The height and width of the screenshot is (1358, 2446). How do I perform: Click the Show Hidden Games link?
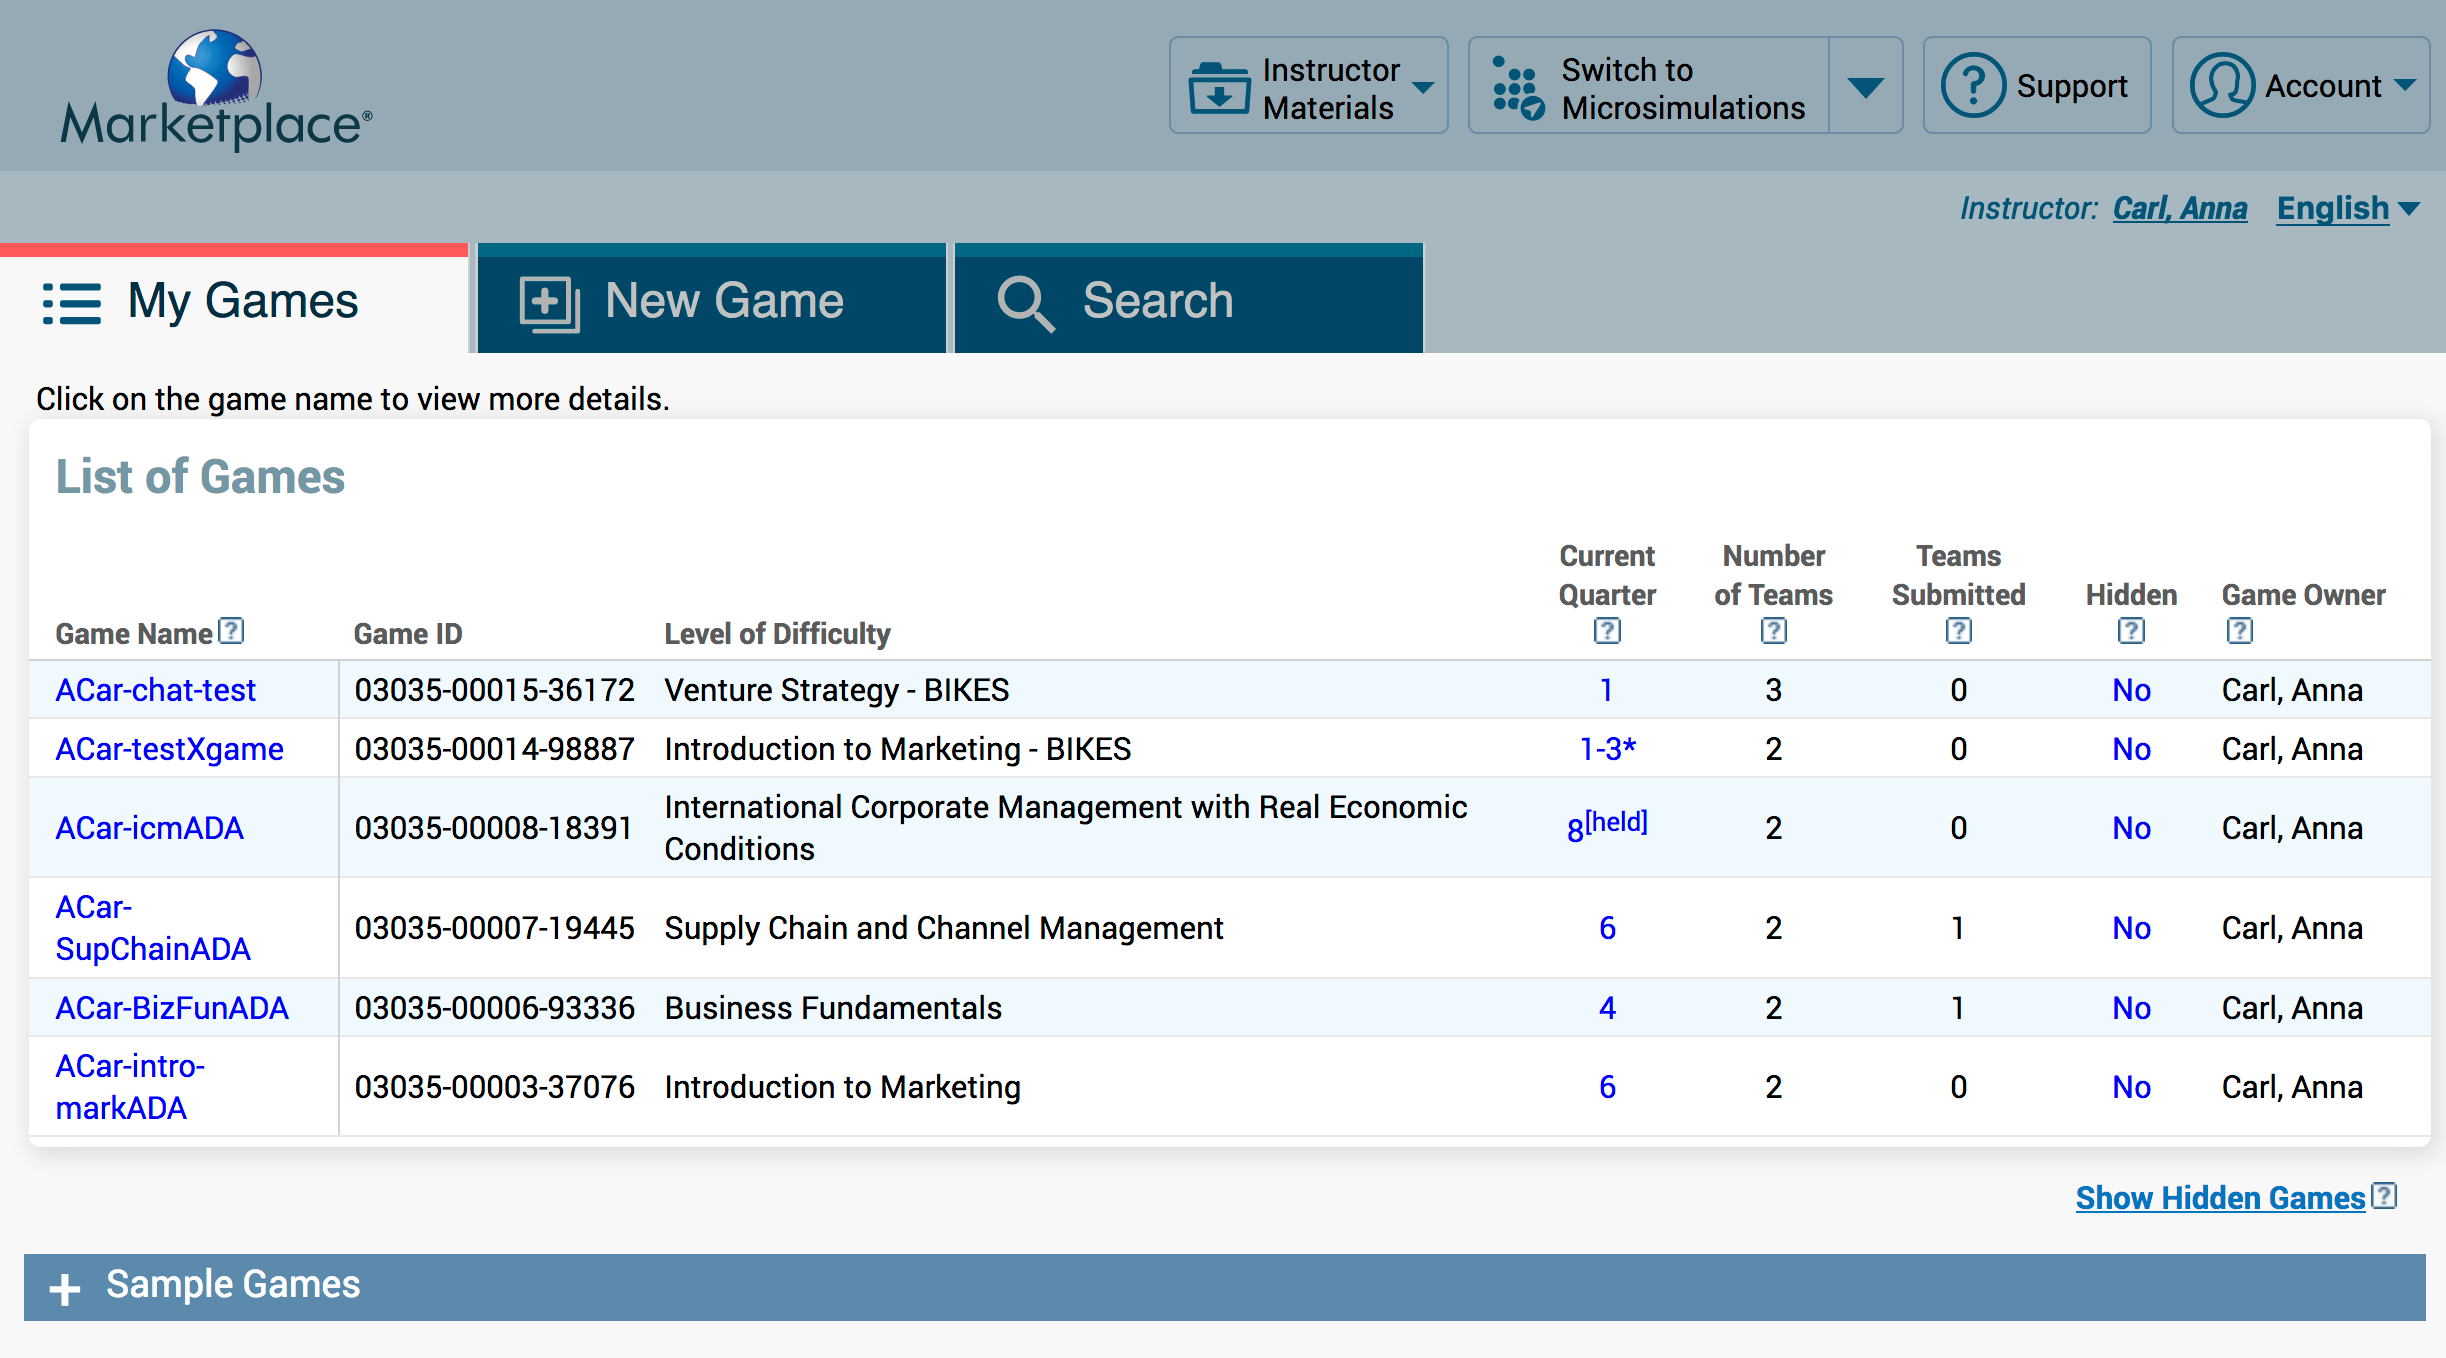2220,1198
